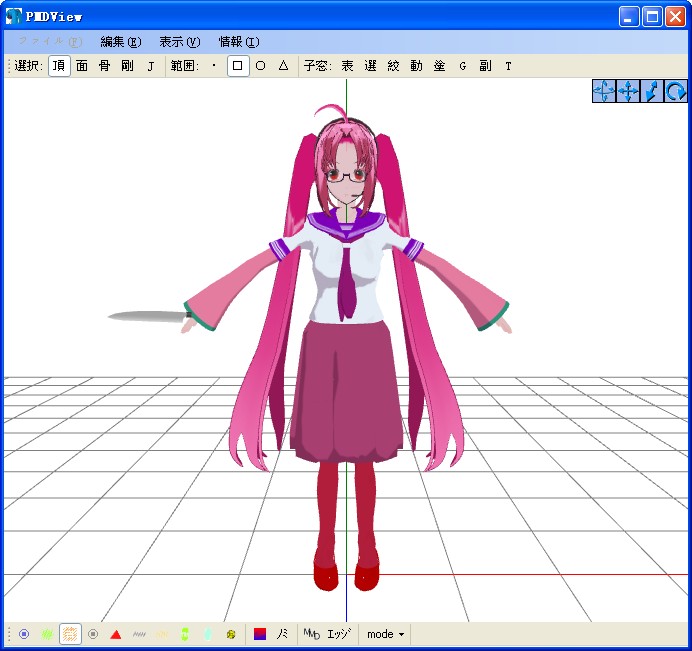Toggle the blue circle vertex display icon
The width and height of the screenshot is (692, 651).
point(24,634)
